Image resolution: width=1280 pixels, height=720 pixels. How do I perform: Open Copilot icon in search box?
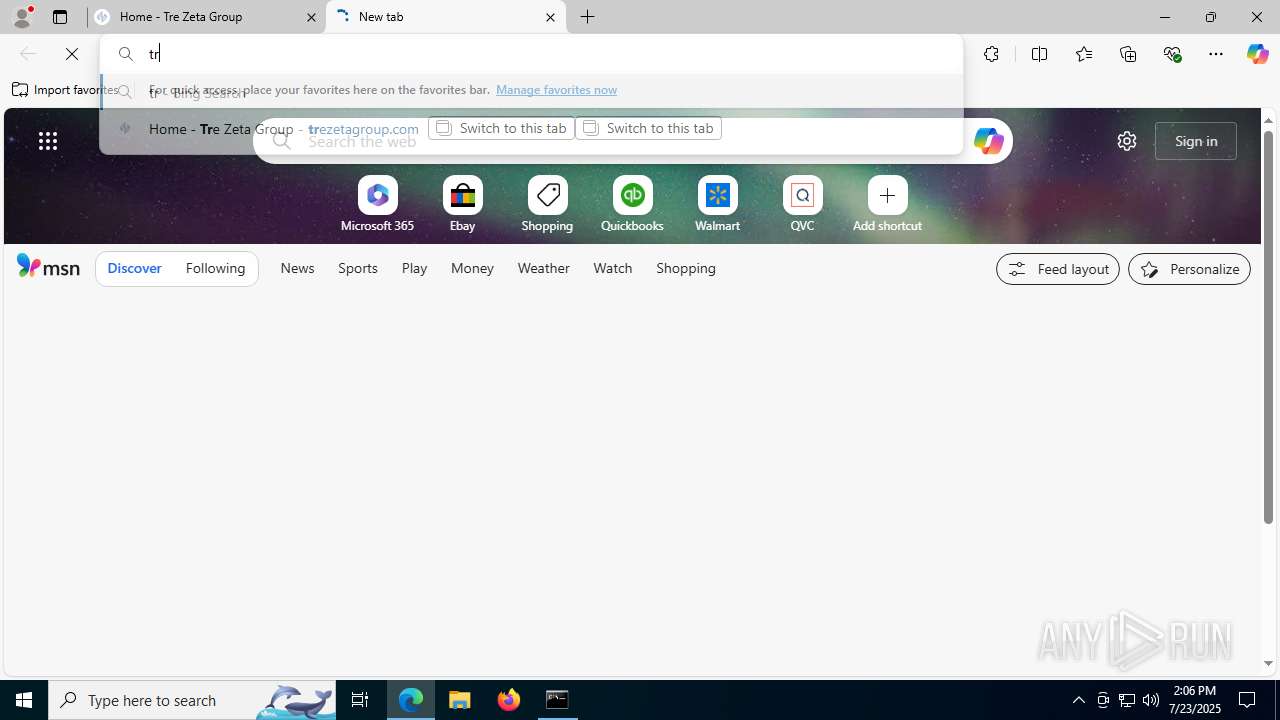tap(988, 141)
